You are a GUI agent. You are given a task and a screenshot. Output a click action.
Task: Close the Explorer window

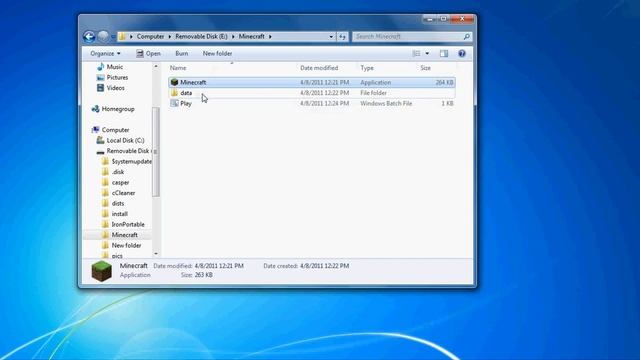coord(462,19)
